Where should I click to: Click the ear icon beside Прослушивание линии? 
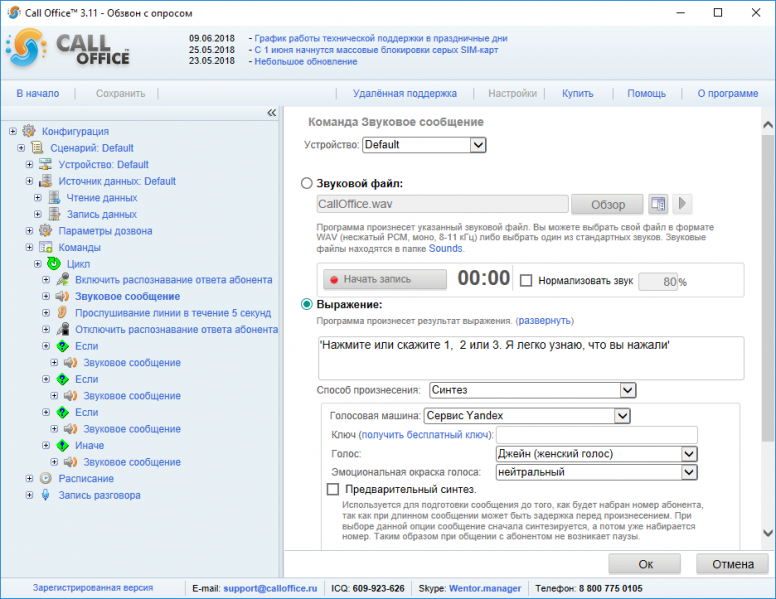[x=62, y=312]
